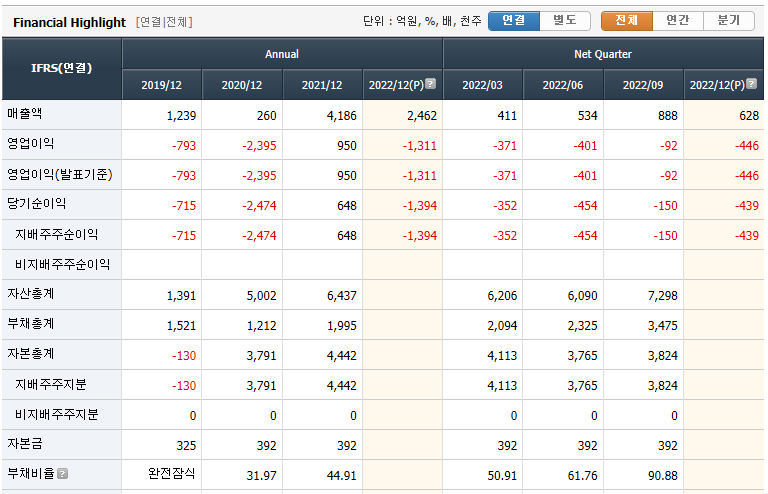
Task: Click the 3,475 total liabilities value
Action: 663,326
